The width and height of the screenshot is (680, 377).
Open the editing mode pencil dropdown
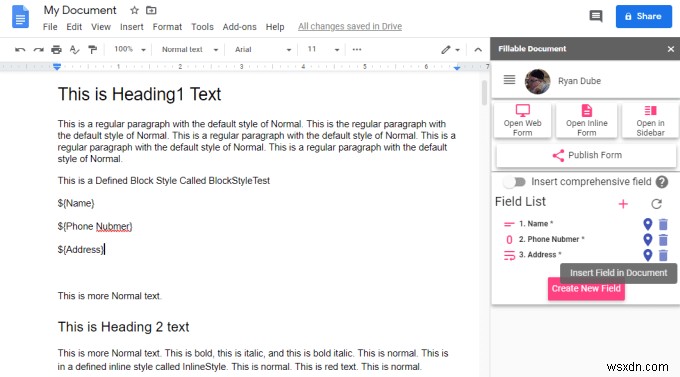tap(450, 50)
